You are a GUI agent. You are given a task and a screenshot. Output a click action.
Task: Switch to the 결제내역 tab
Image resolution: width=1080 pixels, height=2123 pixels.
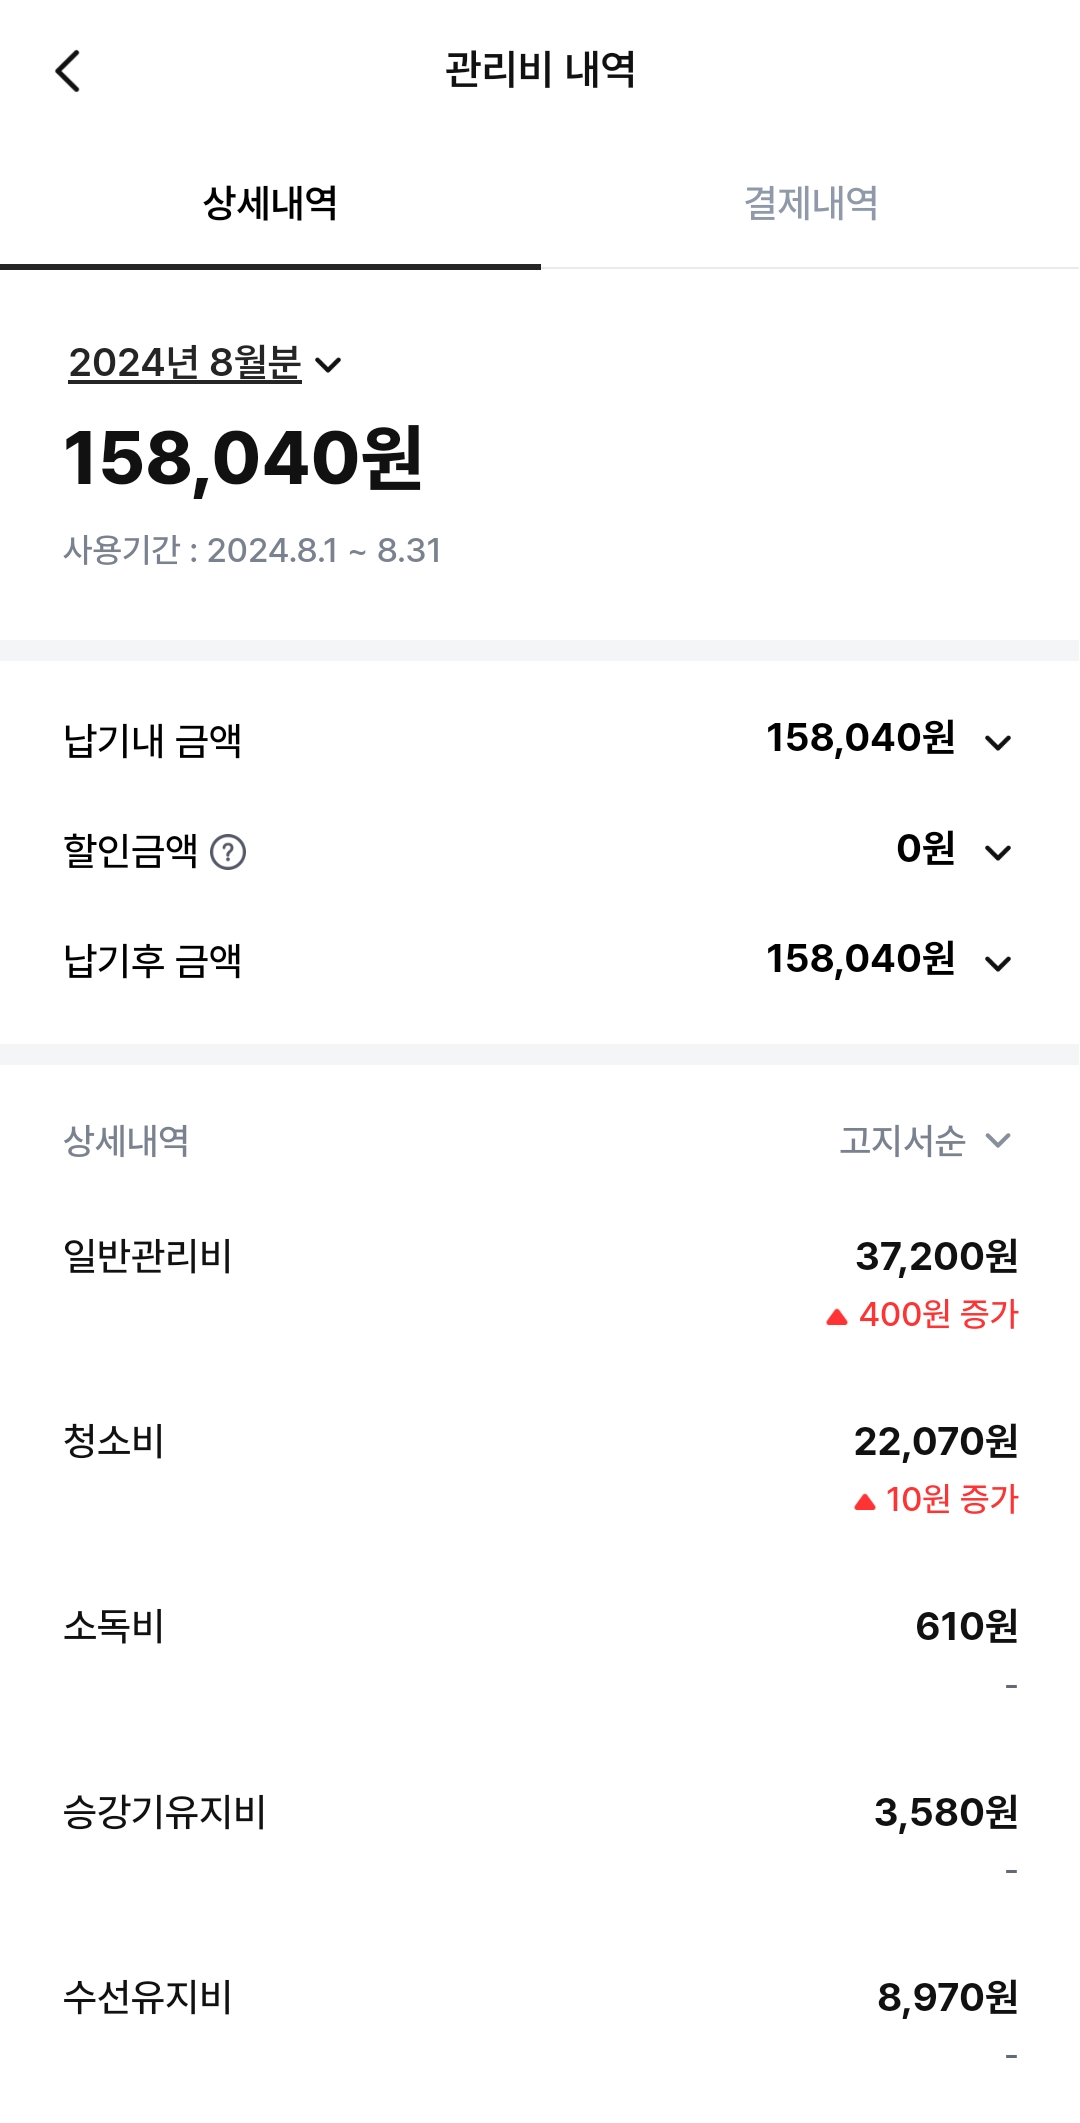810,203
